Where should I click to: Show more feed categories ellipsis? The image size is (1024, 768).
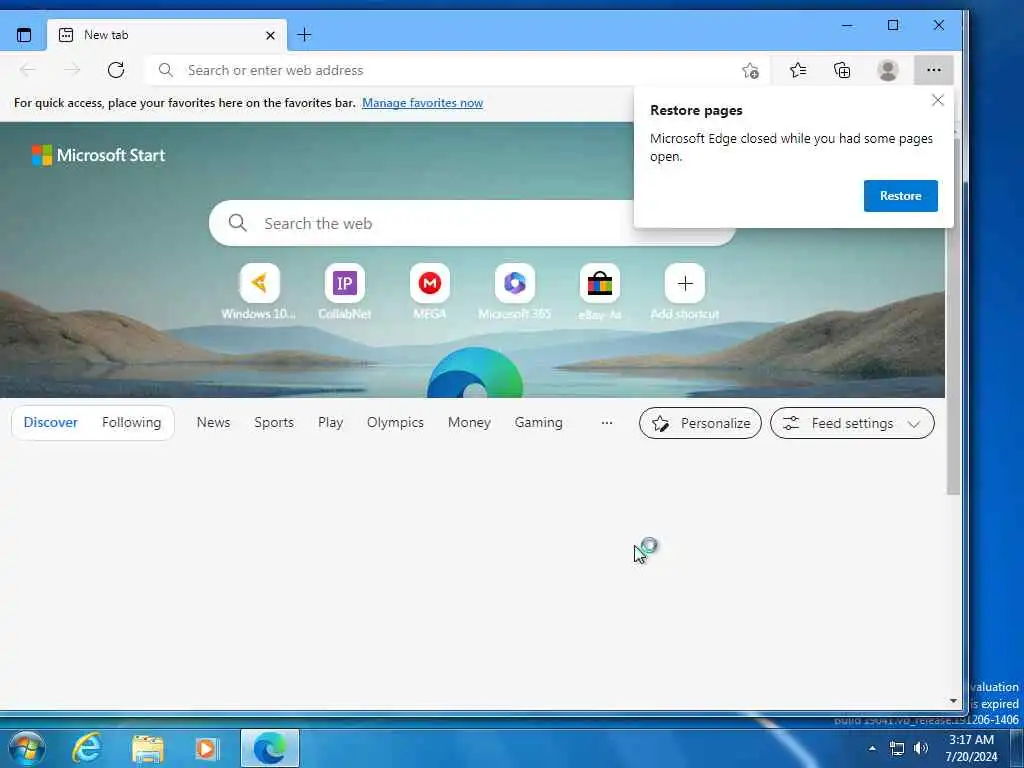[x=607, y=423]
